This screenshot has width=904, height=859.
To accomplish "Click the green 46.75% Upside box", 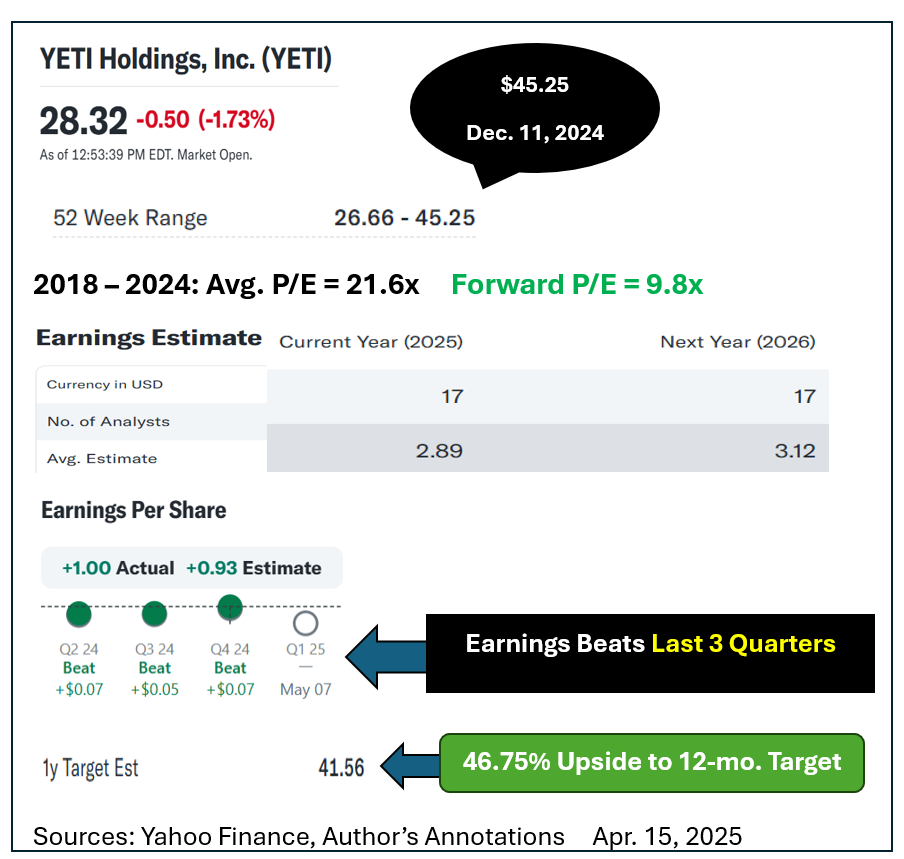I will click(651, 762).
